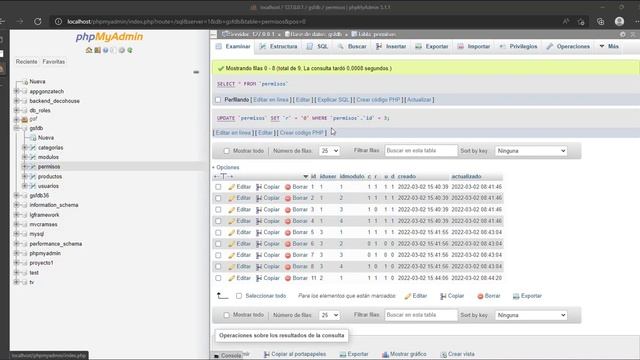This screenshot has width=640, height=360.
Task: Click red Borrar icon for row id 3
Action: 288,210
